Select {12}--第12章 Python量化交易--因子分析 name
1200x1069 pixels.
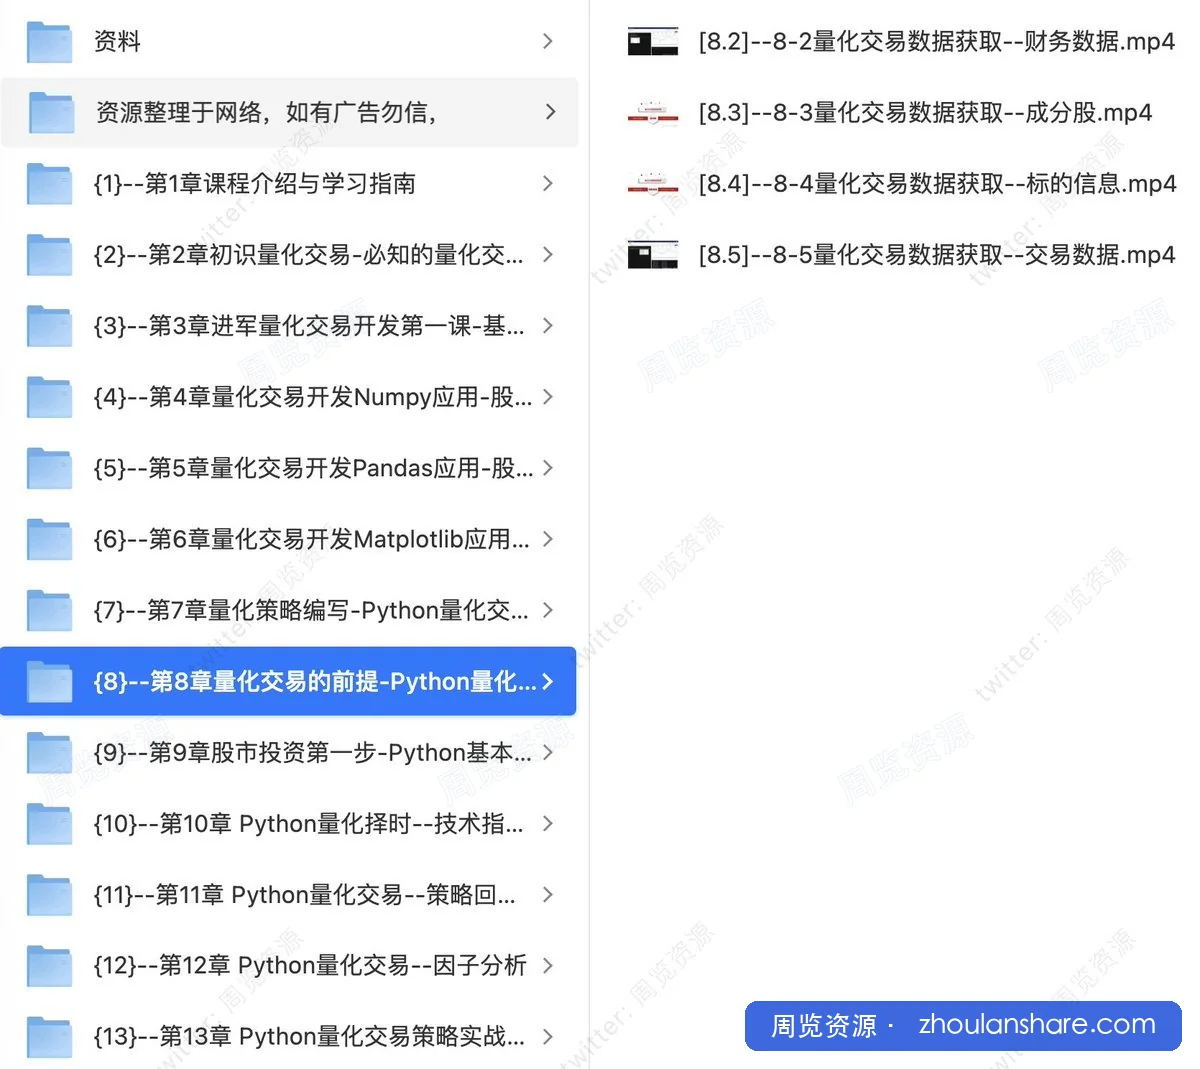click(x=310, y=966)
